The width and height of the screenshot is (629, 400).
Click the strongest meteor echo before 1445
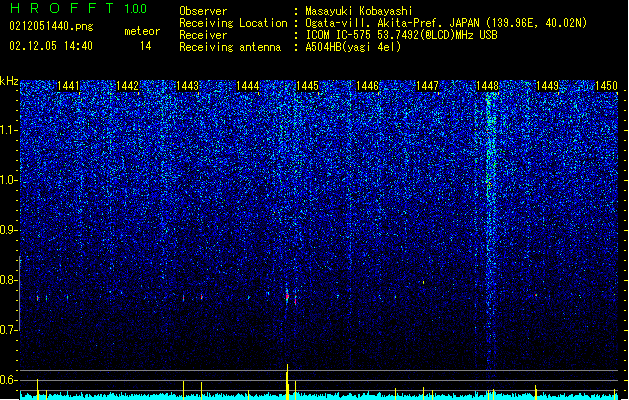pyautogui.click(x=287, y=297)
